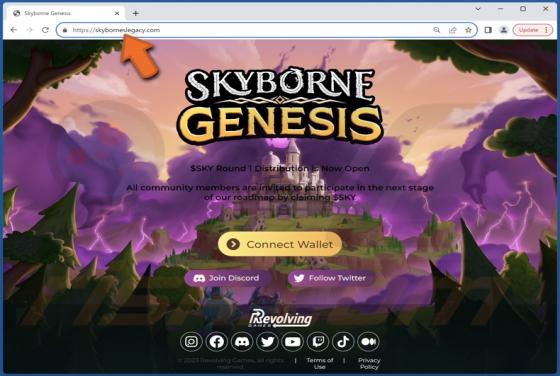Bookmark page with star icon
The width and height of the screenshot is (560, 376).
(x=468, y=30)
